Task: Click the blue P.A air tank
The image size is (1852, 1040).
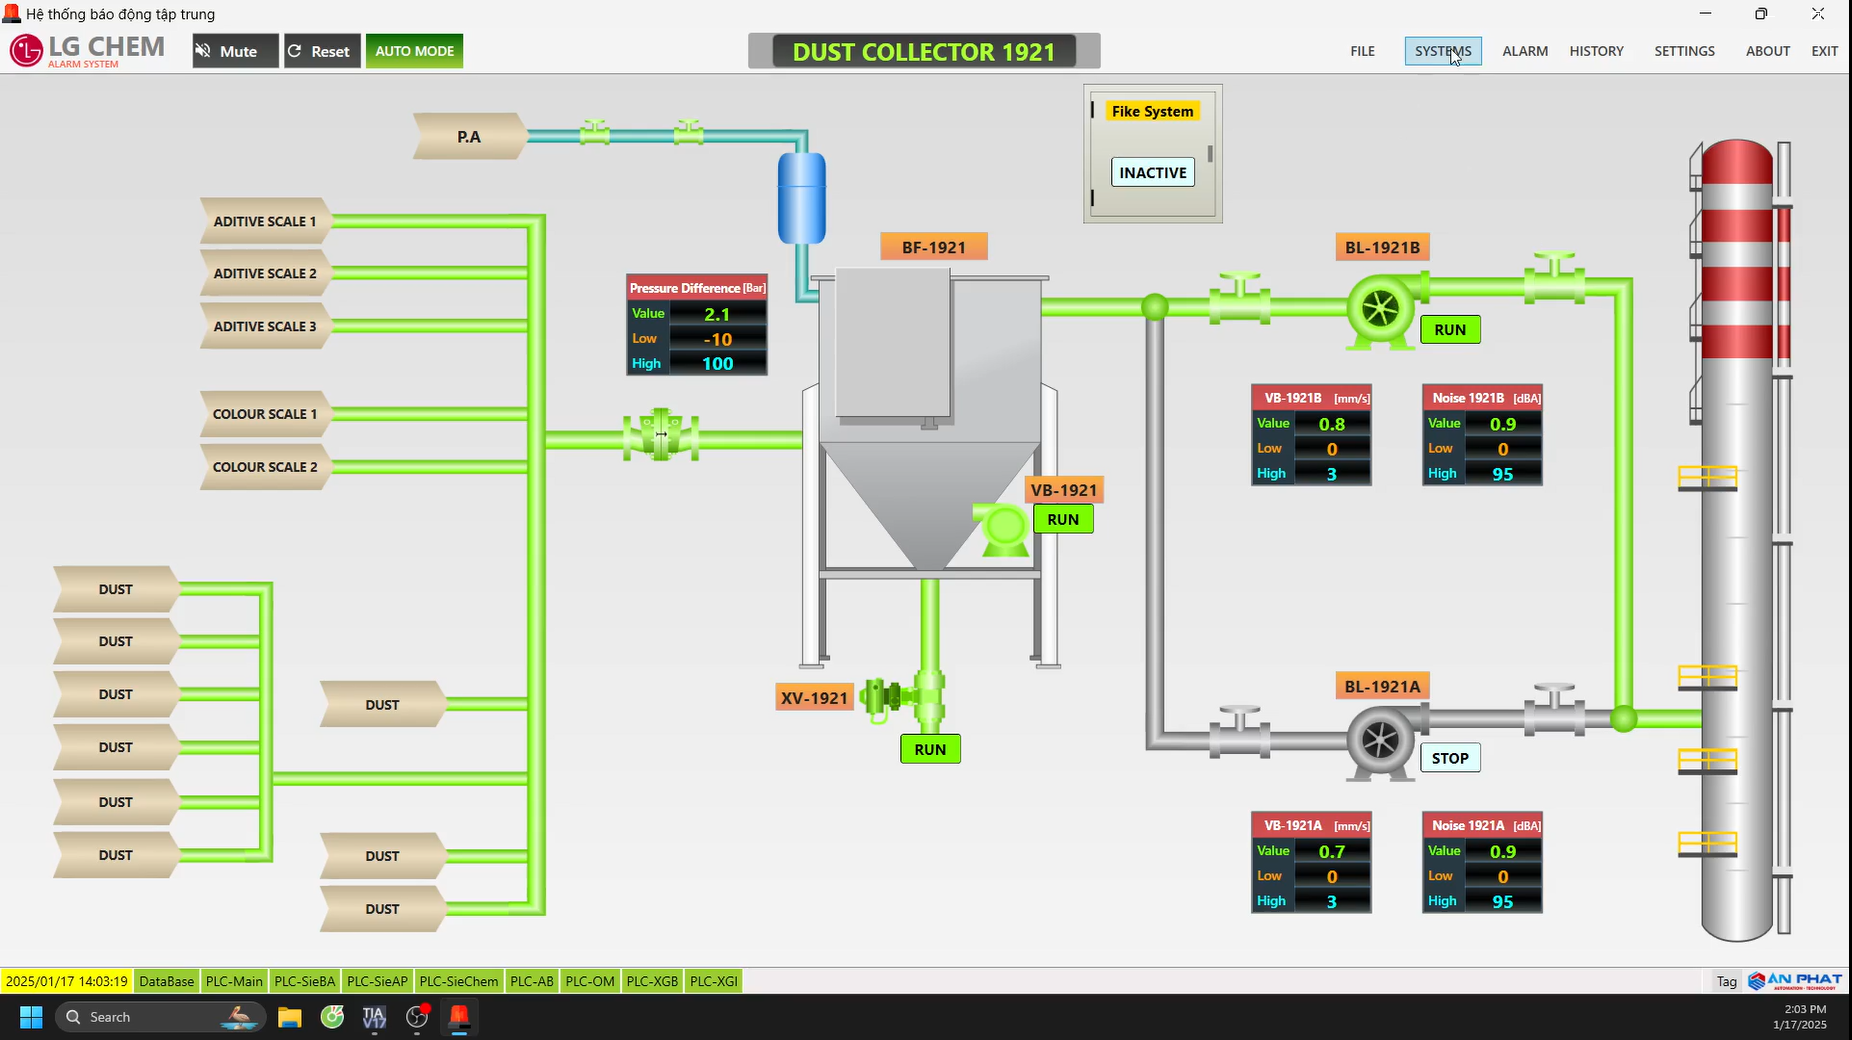Action: click(x=801, y=198)
